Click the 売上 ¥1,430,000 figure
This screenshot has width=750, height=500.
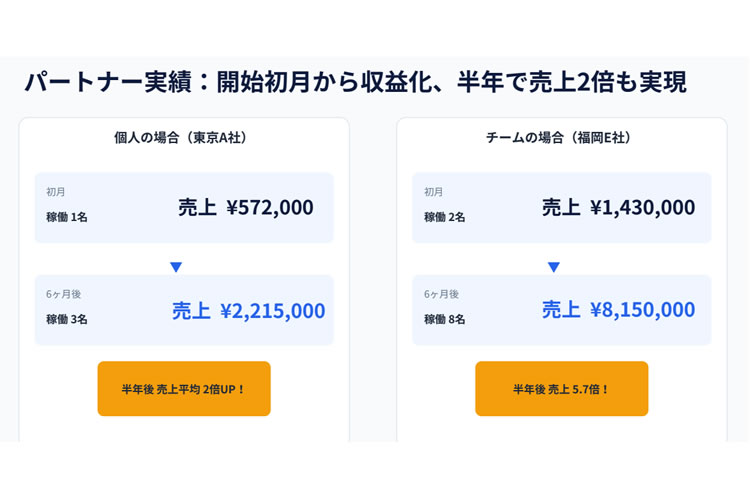pyautogui.click(x=618, y=208)
